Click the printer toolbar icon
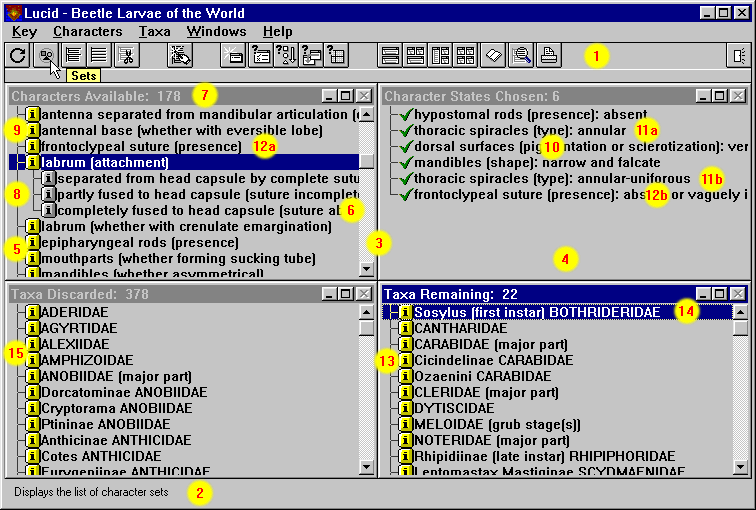The height and width of the screenshot is (510, 756). pyautogui.click(x=549, y=55)
